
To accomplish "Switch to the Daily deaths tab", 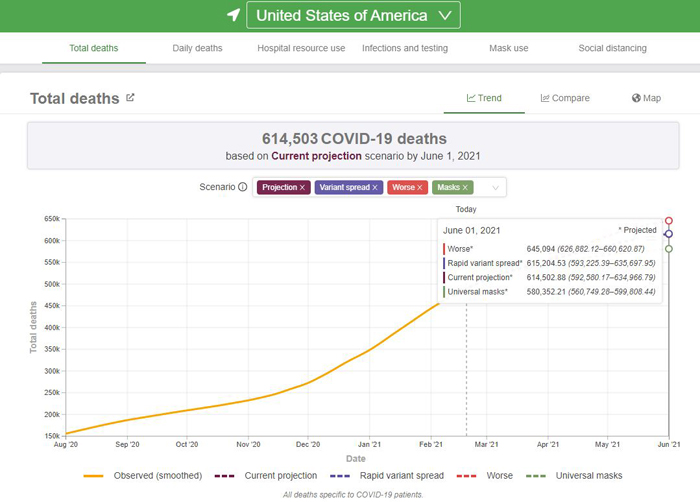I will 197,48.
